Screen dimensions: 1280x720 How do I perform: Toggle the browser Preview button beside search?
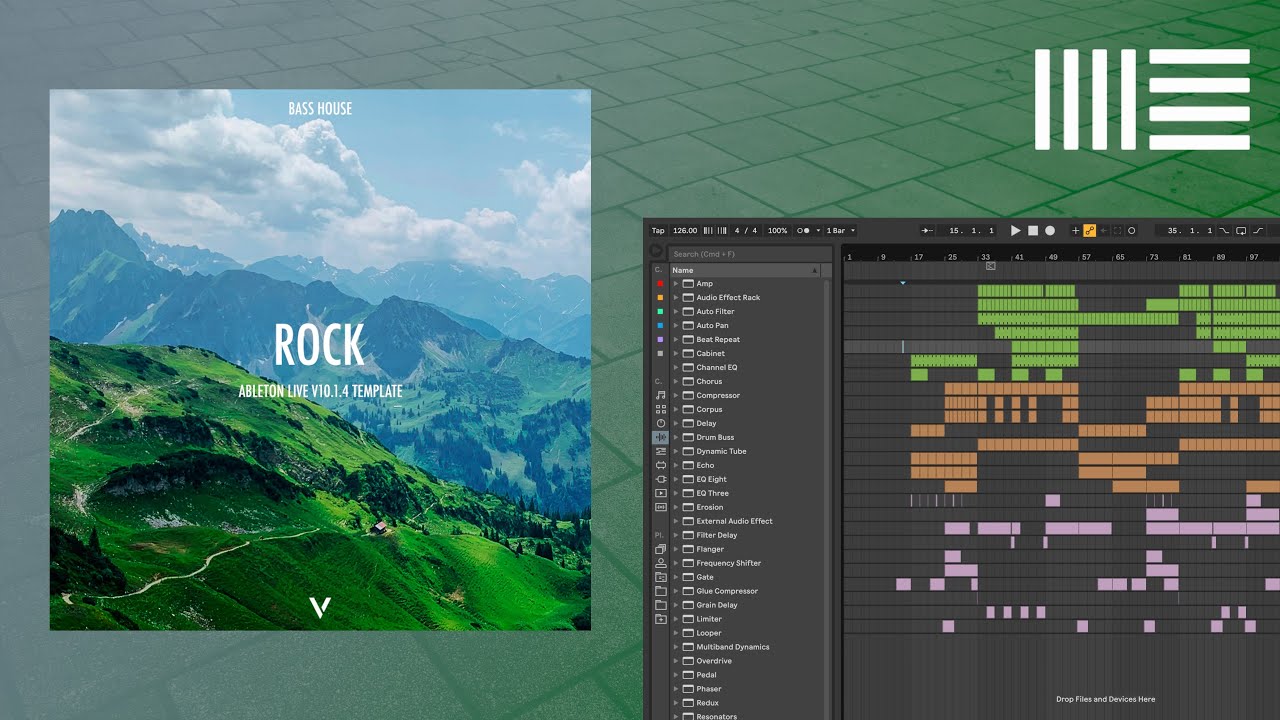coord(656,251)
